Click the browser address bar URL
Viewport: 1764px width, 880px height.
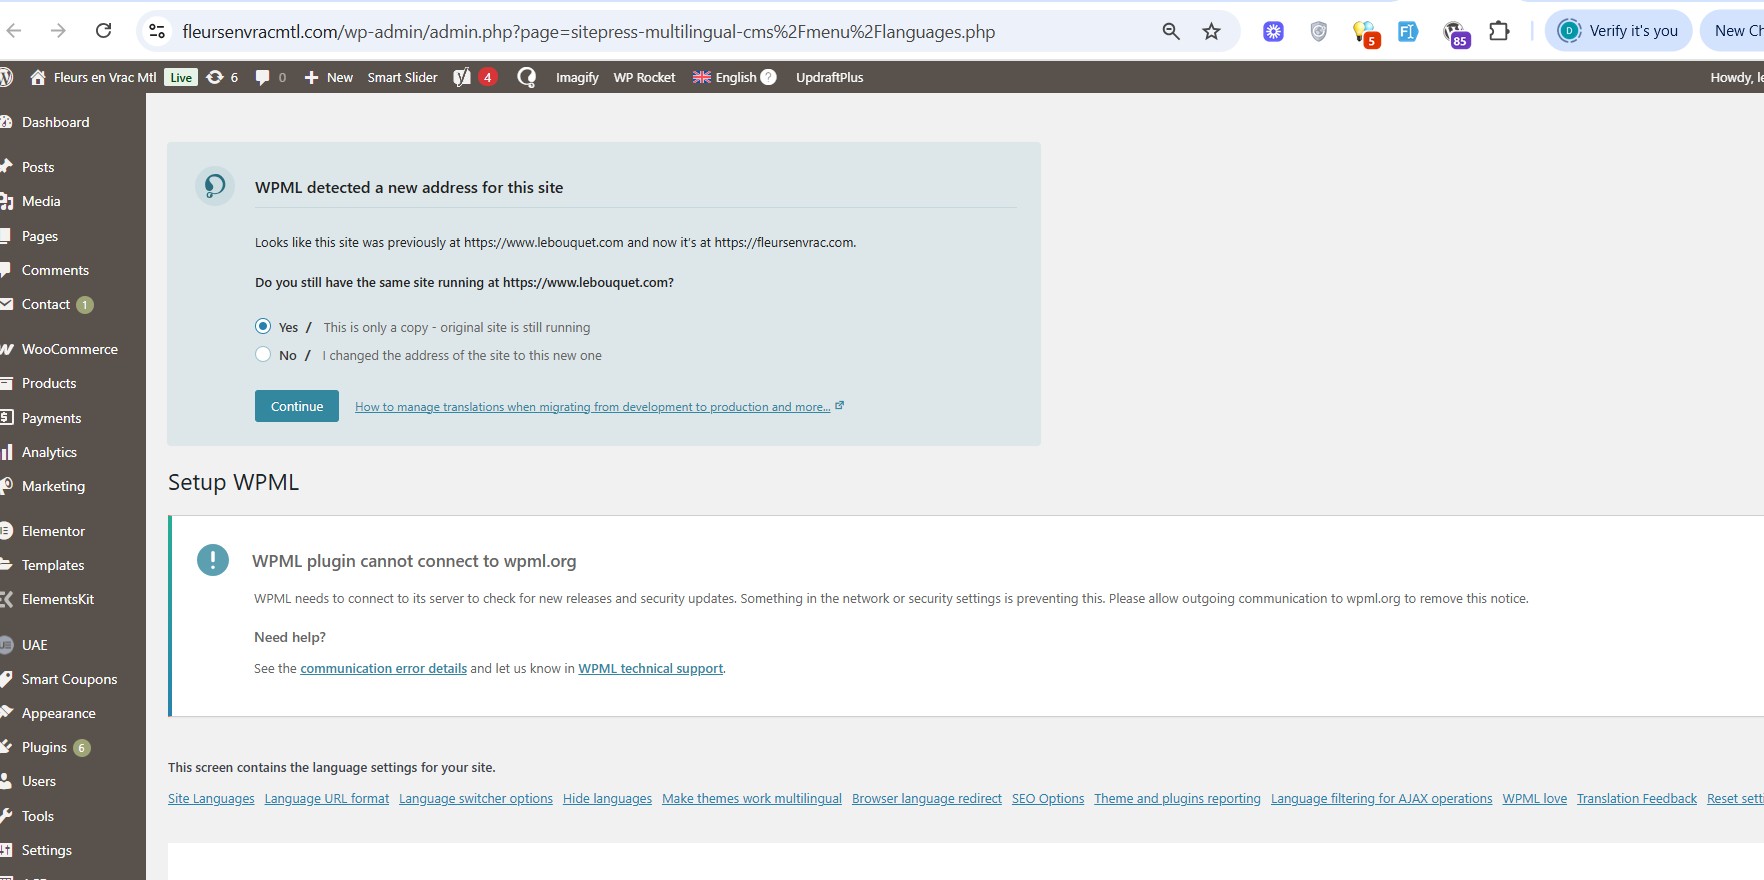[x=589, y=32]
